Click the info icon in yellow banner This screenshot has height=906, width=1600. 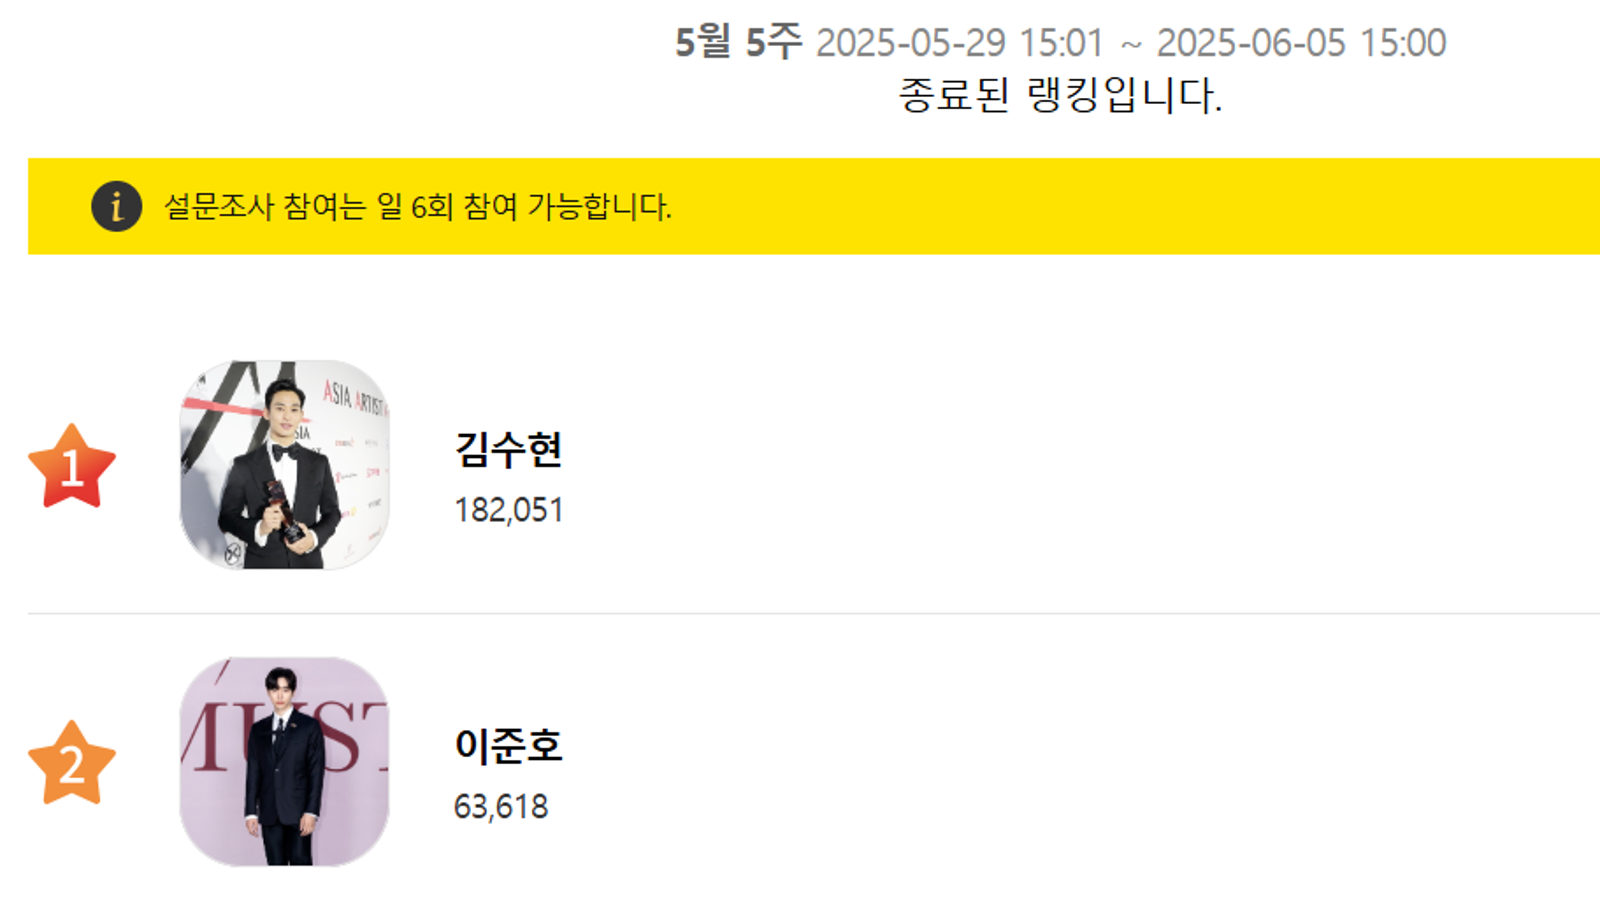click(116, 207)
